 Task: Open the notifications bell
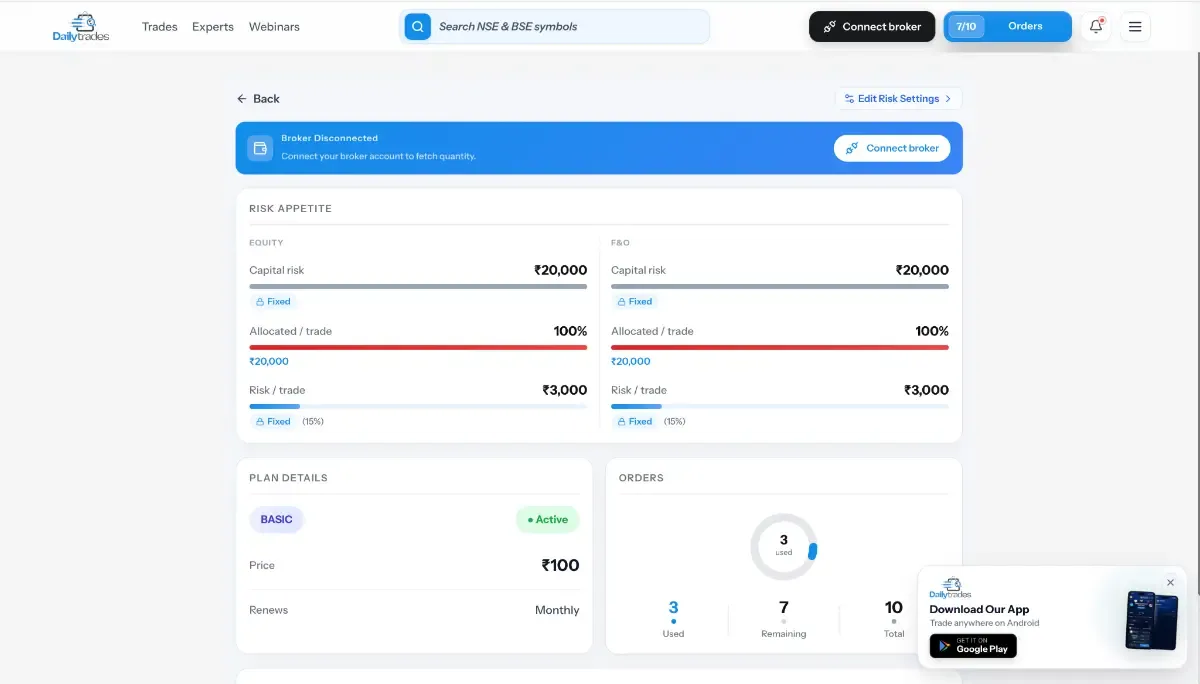[x=1096, y=27]
